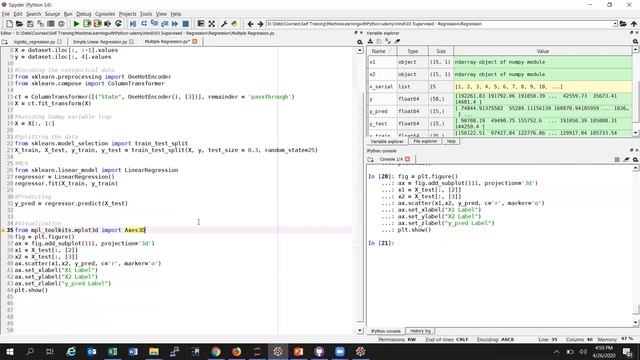Screen dimensions: 640x360
Task: Interrupt kernel with the console stop square icon
Action: pos(617,159)
